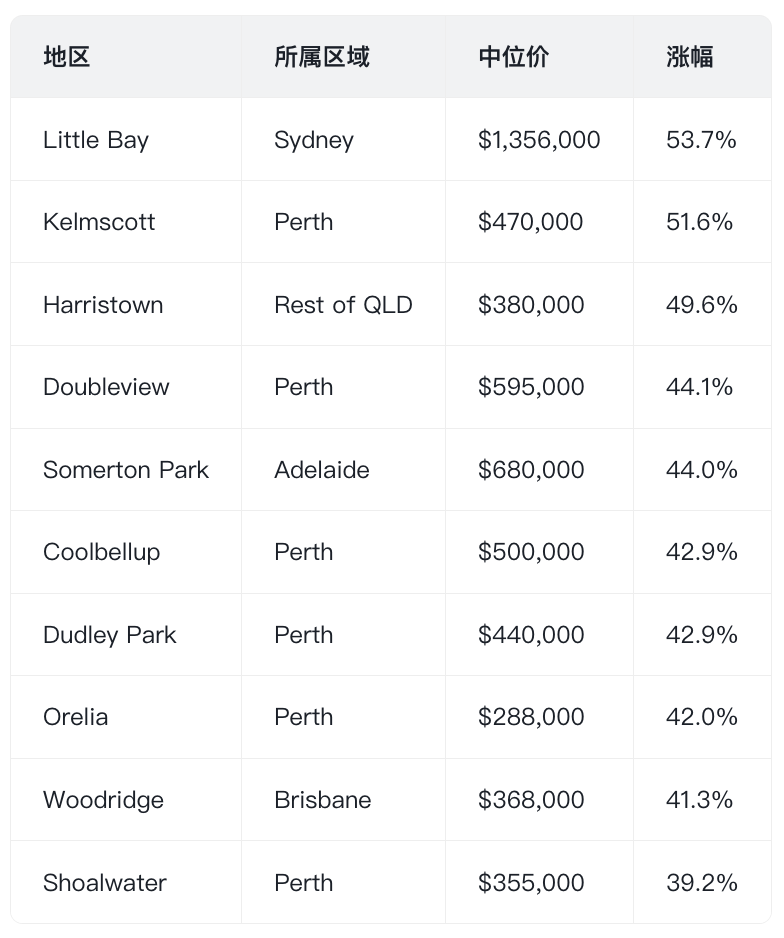Click the 地区 column header

pos(66,57)
